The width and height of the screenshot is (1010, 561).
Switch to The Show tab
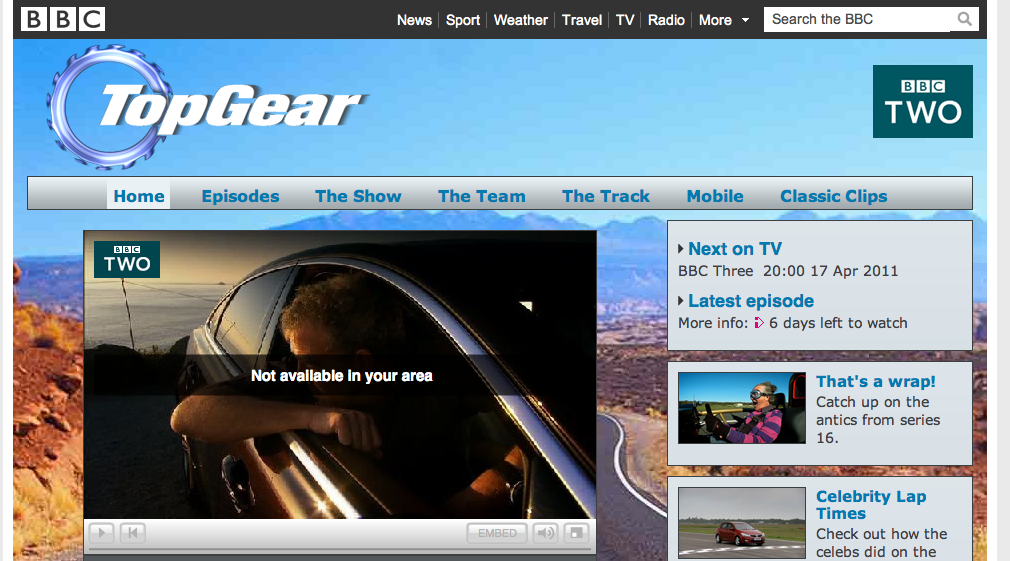click(358, 196)
